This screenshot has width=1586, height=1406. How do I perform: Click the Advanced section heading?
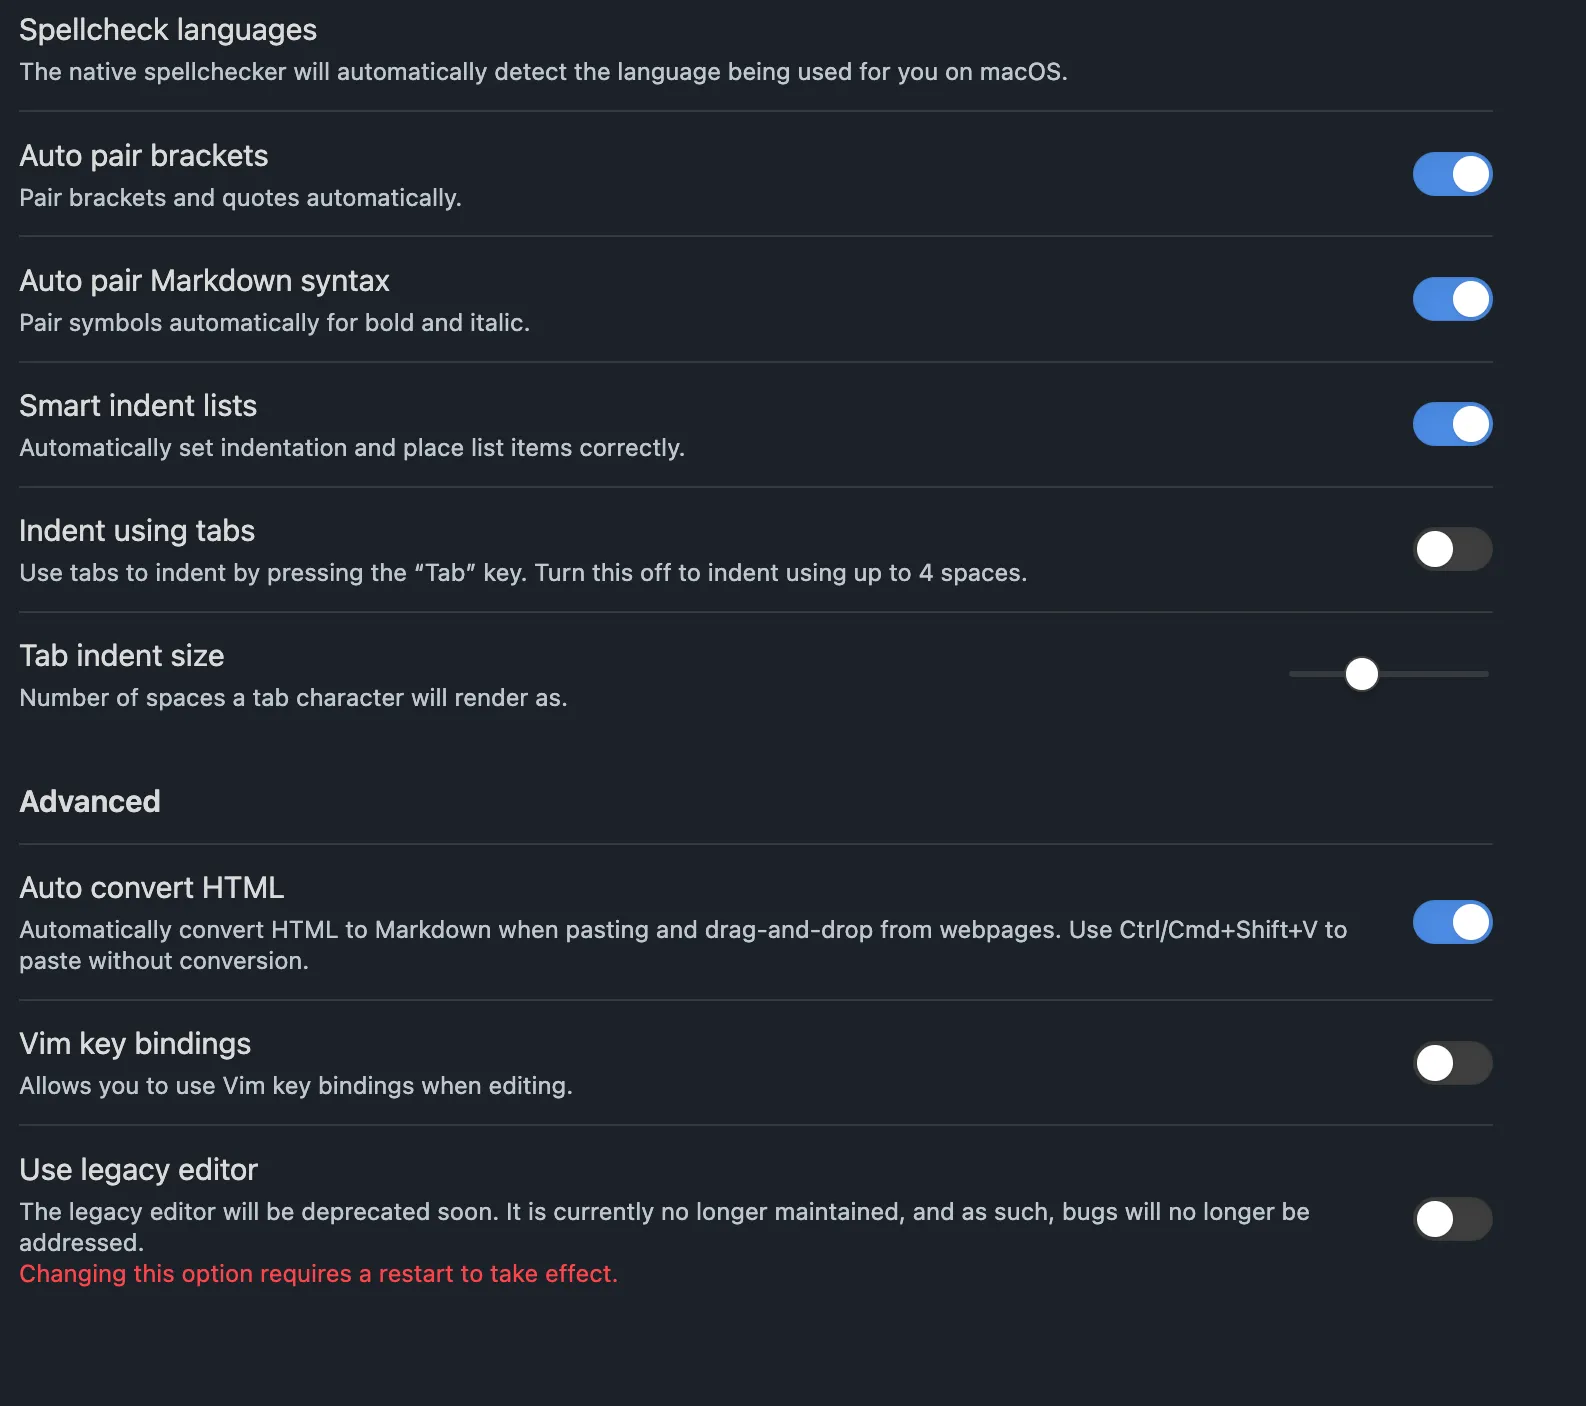coord(90,801)
